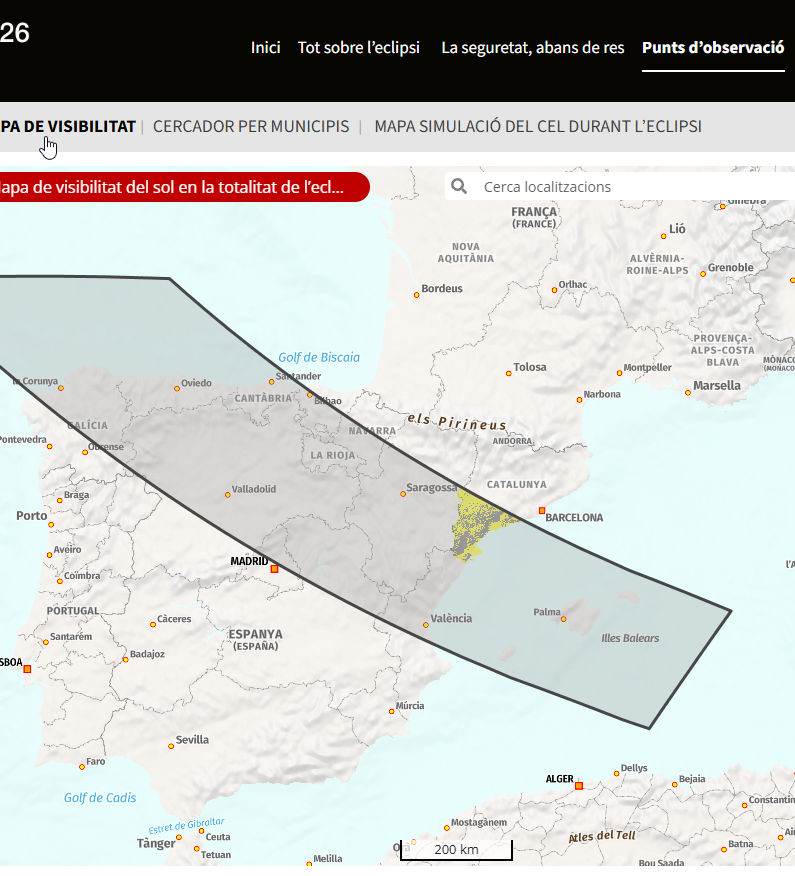795x876 pixels.
Task: Open Mapa simulació del cel durant l'eclipsi
Action: coord(538,126)
